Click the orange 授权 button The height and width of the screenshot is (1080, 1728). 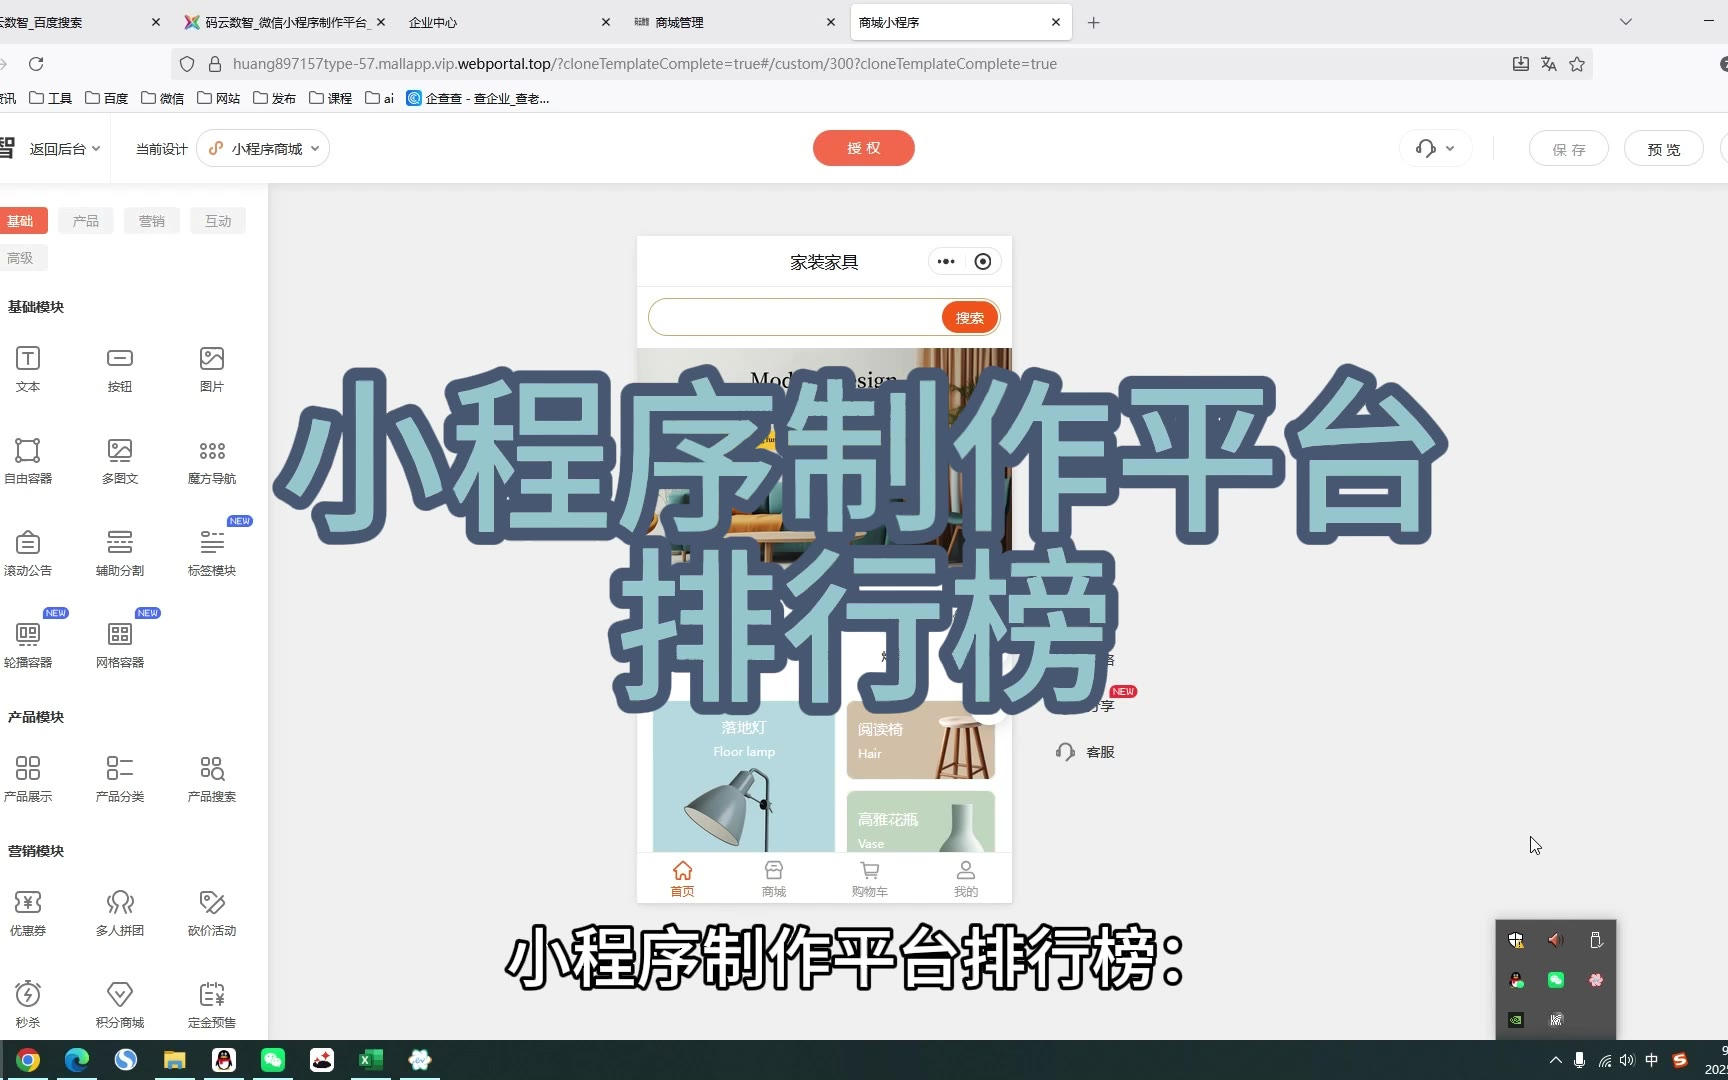[863, 148]
